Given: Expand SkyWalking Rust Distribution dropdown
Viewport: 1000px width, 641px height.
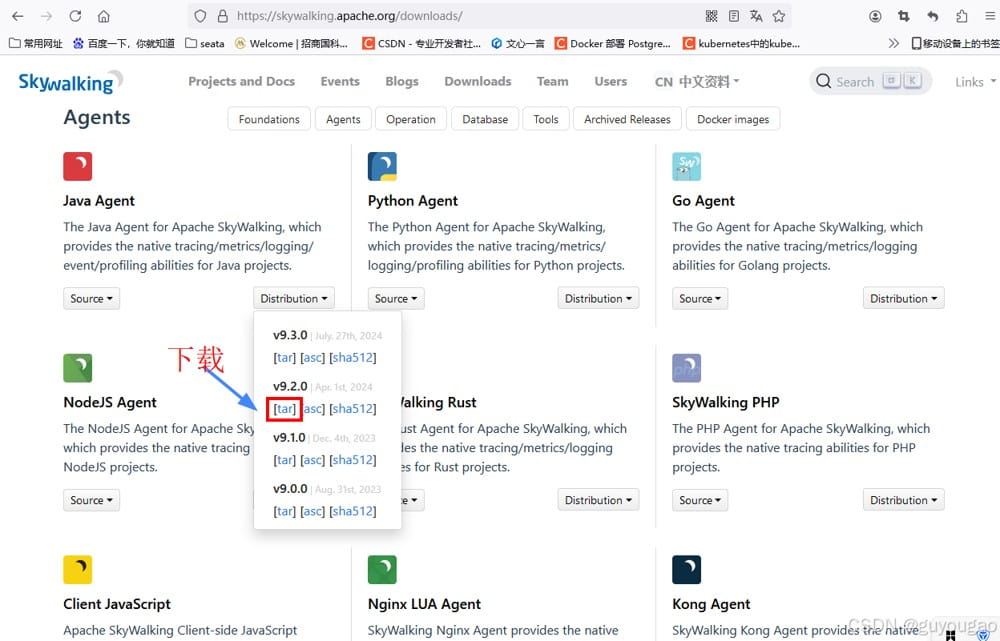Looking at the screenshot, I should 598,500.
